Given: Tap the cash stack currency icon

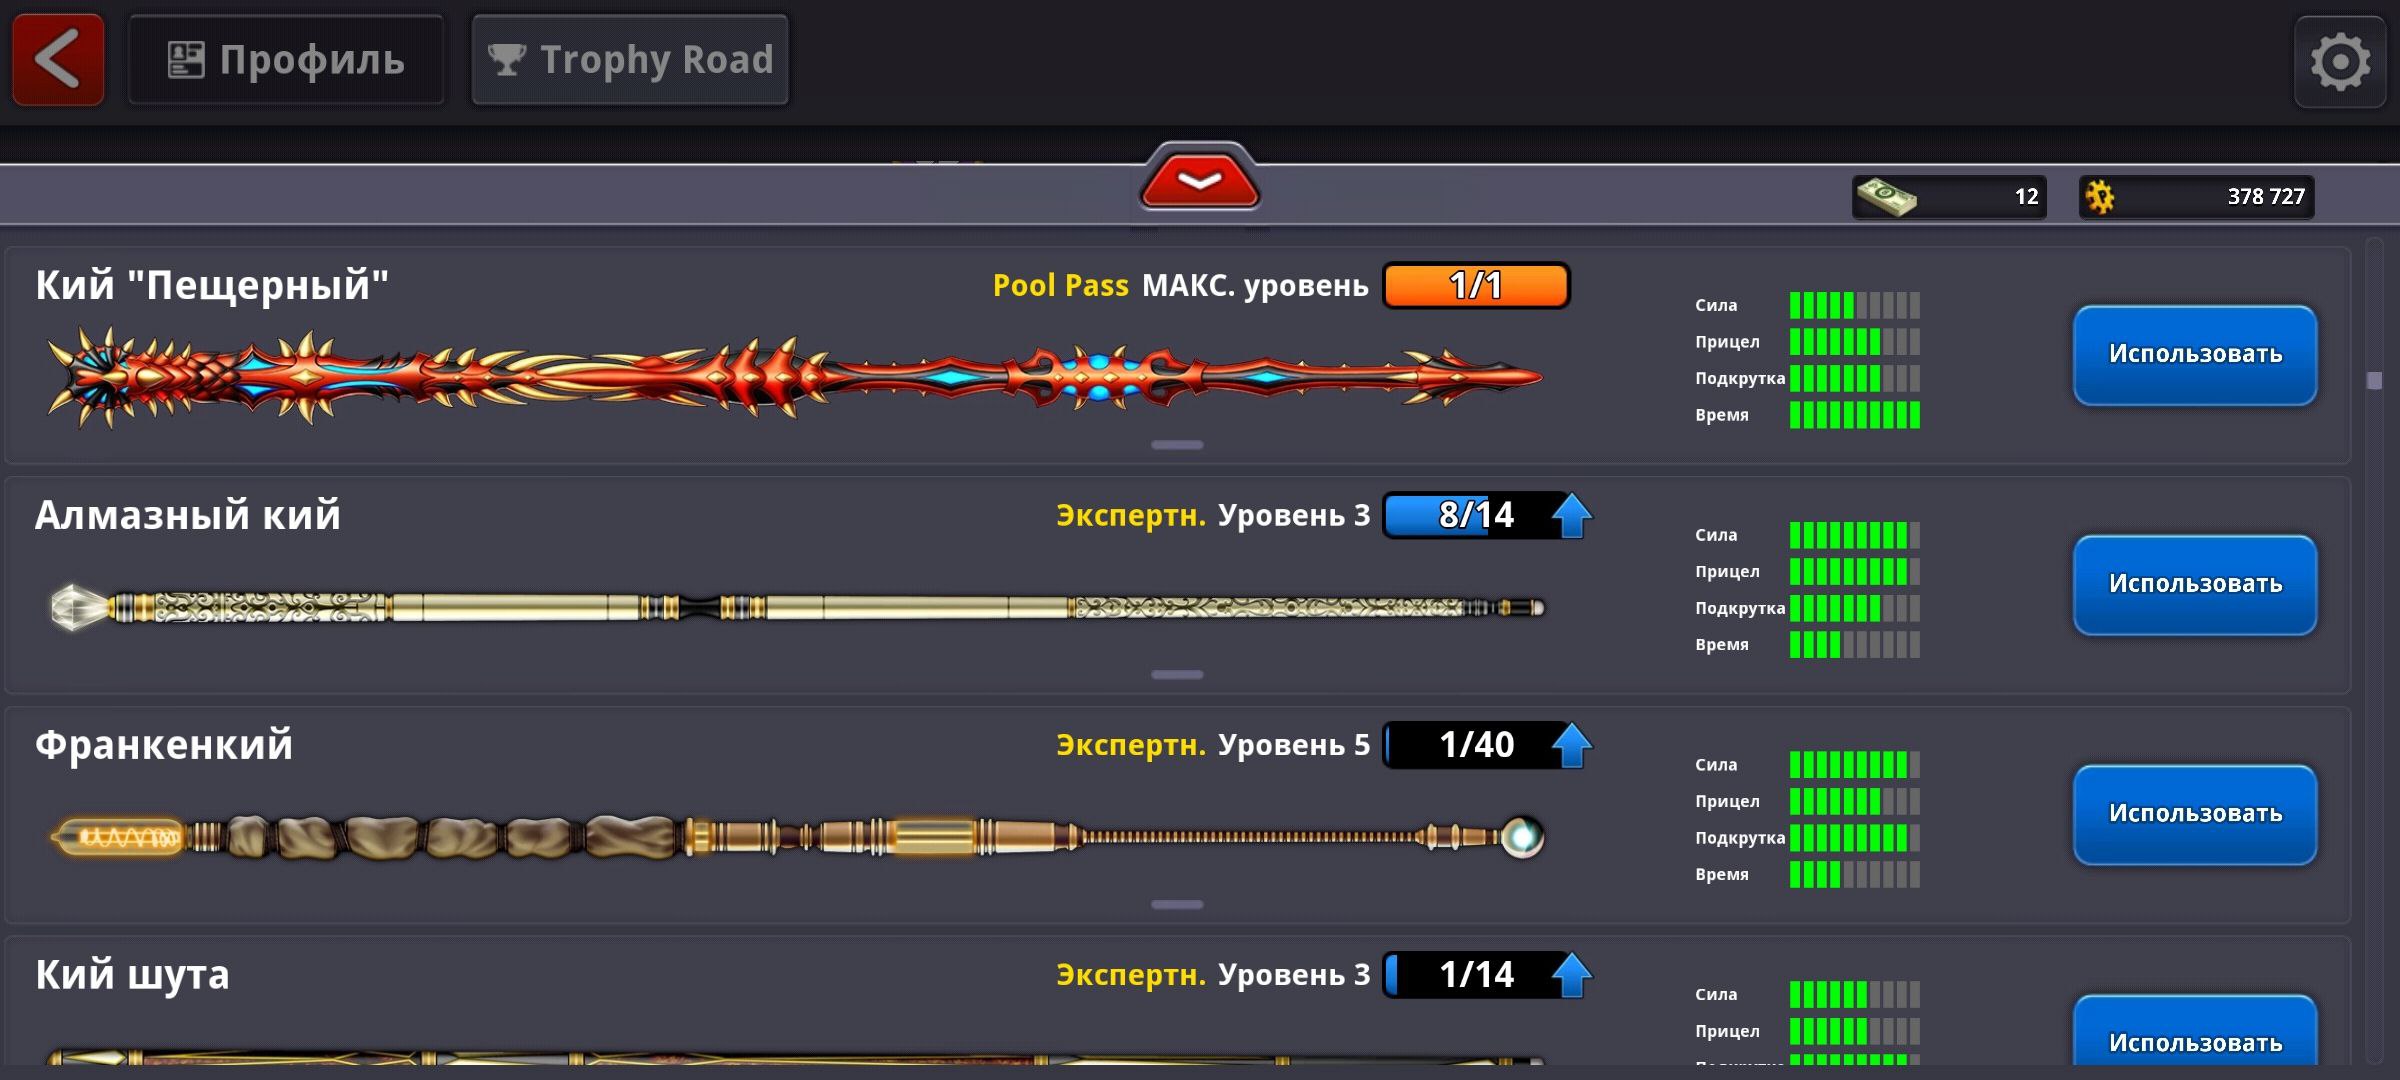Looking at the screenshot, I should (x=1886, y=197).
